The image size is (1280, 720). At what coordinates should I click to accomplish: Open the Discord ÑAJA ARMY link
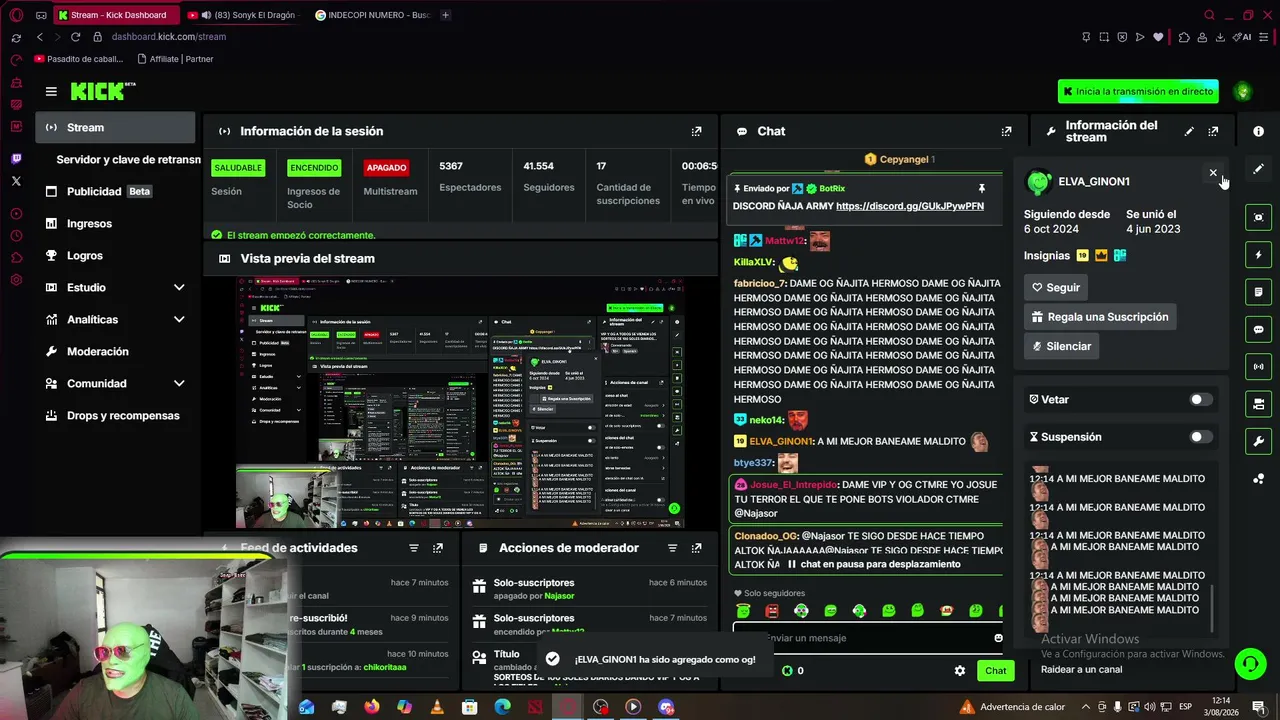[x=910, y=206]
